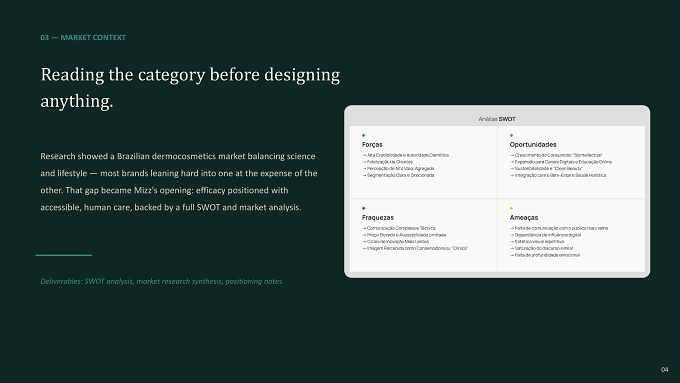Screen dimensions: 680x383
Task: Click 'Expansão para Canais Digitais' bullet
Action: [561, 162]
